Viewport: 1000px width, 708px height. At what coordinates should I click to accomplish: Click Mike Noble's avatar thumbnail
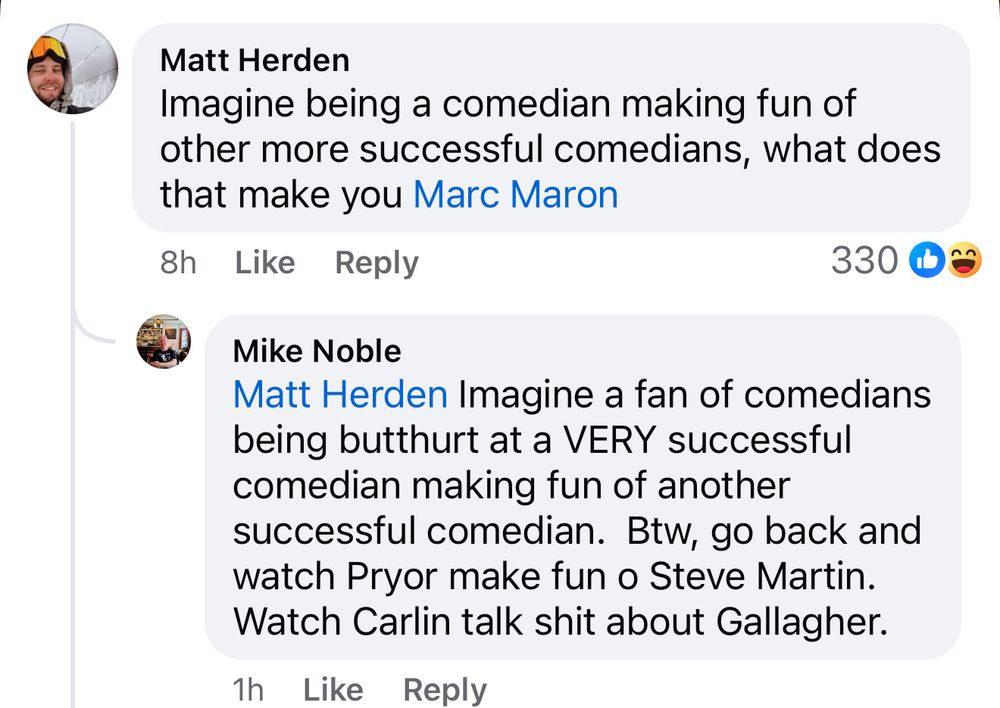point(165,340)
